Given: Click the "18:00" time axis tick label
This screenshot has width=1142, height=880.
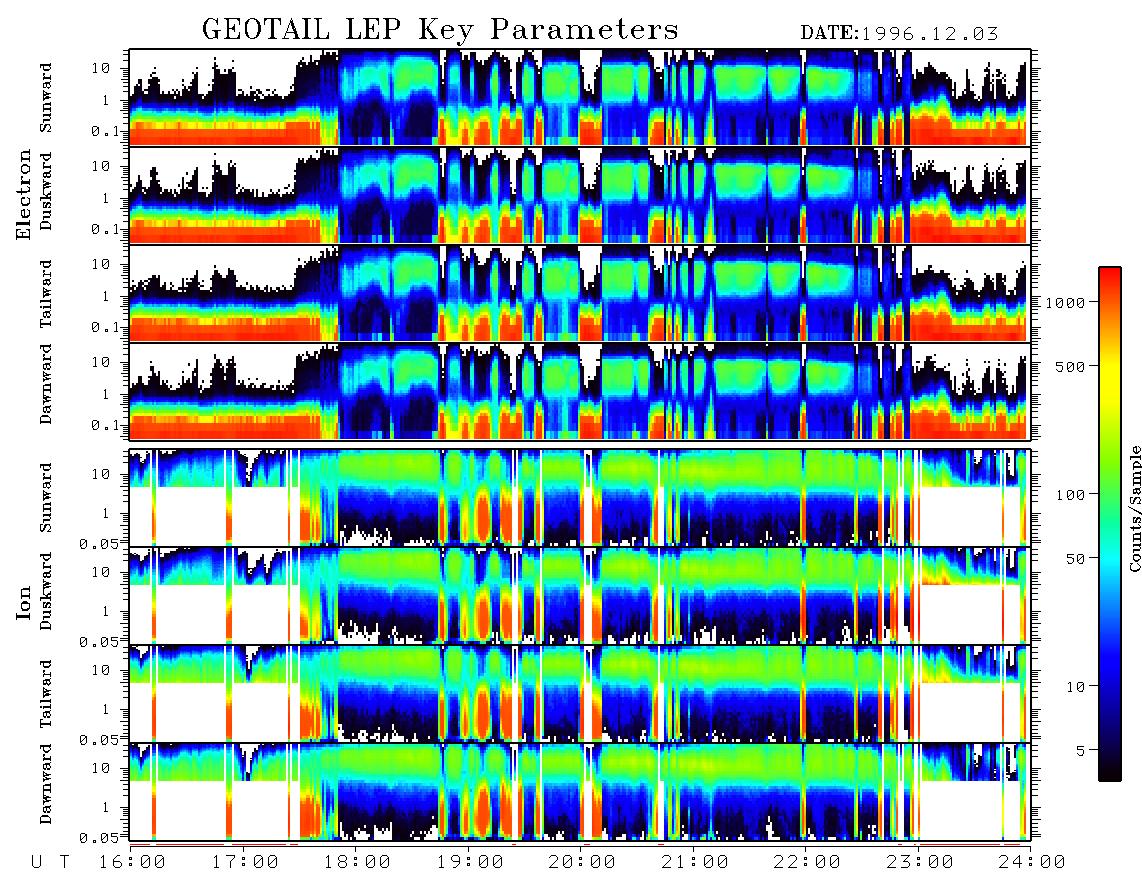Looking at the screenshot, I should [x=358, y=862].
